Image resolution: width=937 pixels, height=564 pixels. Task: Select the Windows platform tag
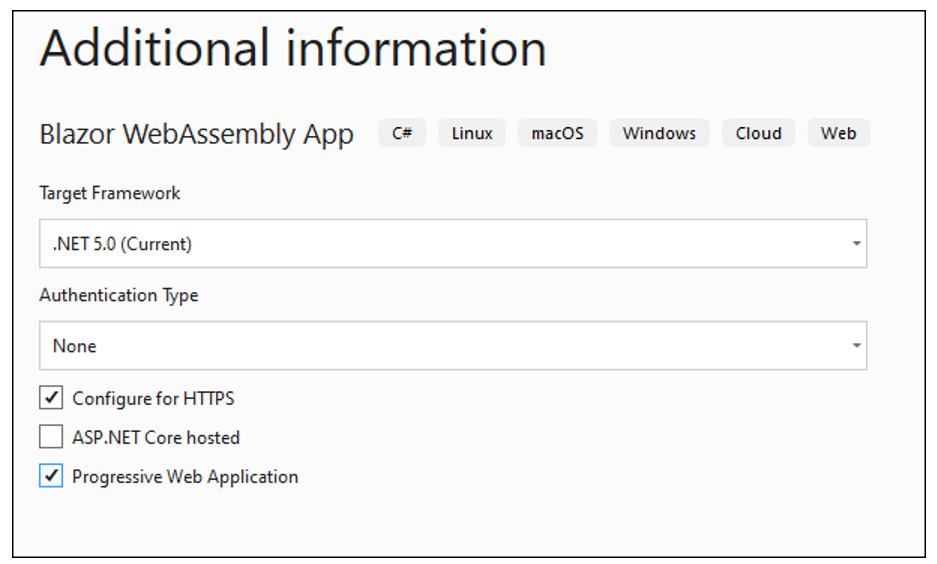659,133
